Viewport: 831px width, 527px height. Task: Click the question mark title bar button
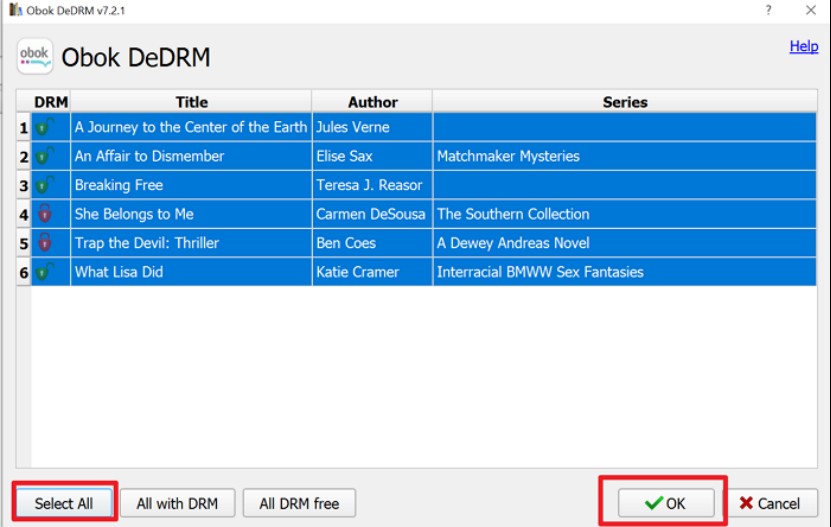coord(768,10)
